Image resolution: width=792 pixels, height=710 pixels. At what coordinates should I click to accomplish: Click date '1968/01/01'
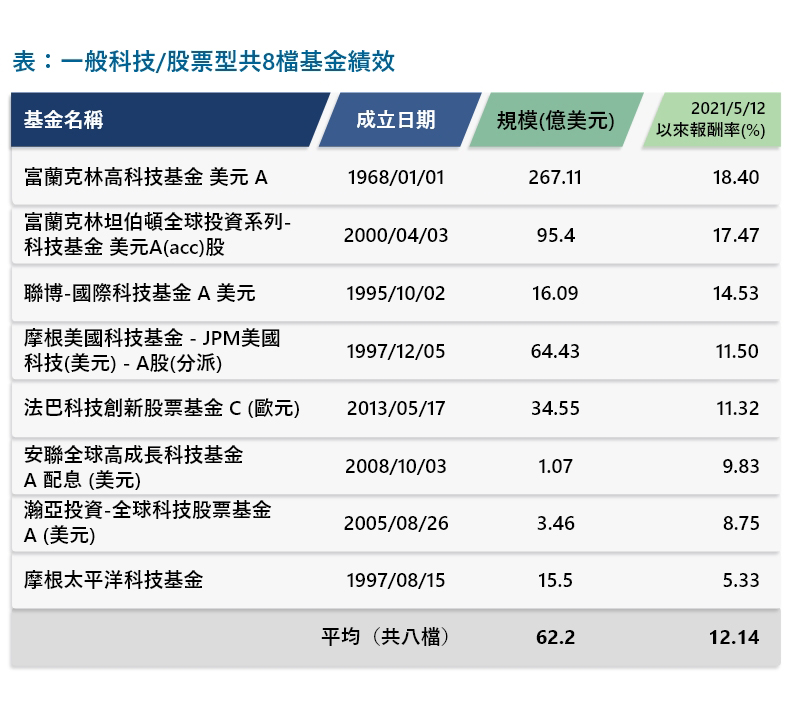point(395,178)
